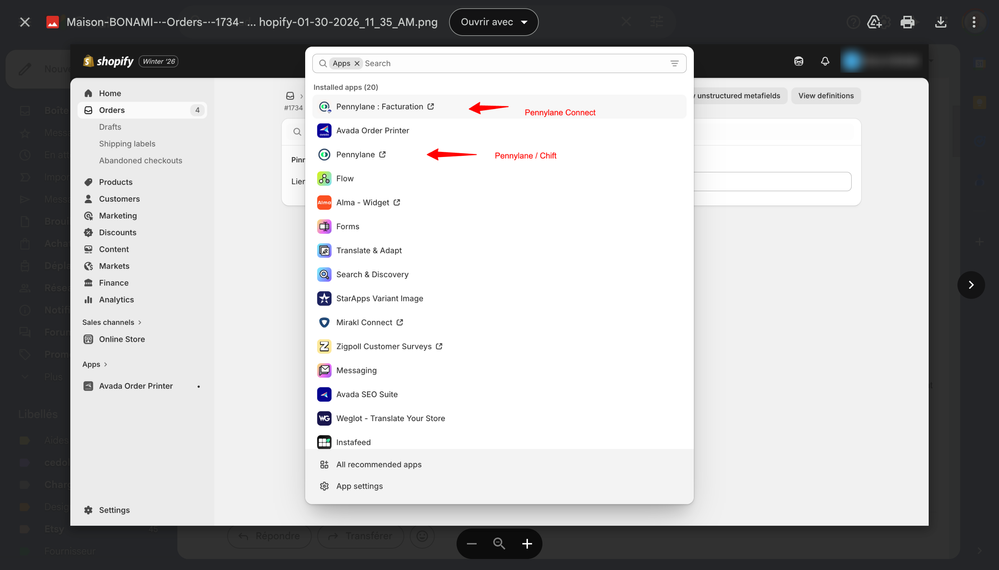The width and height of the screenshot is (999, 570).
Task: Zoom in with the plus icon
Action: (527, 544)
